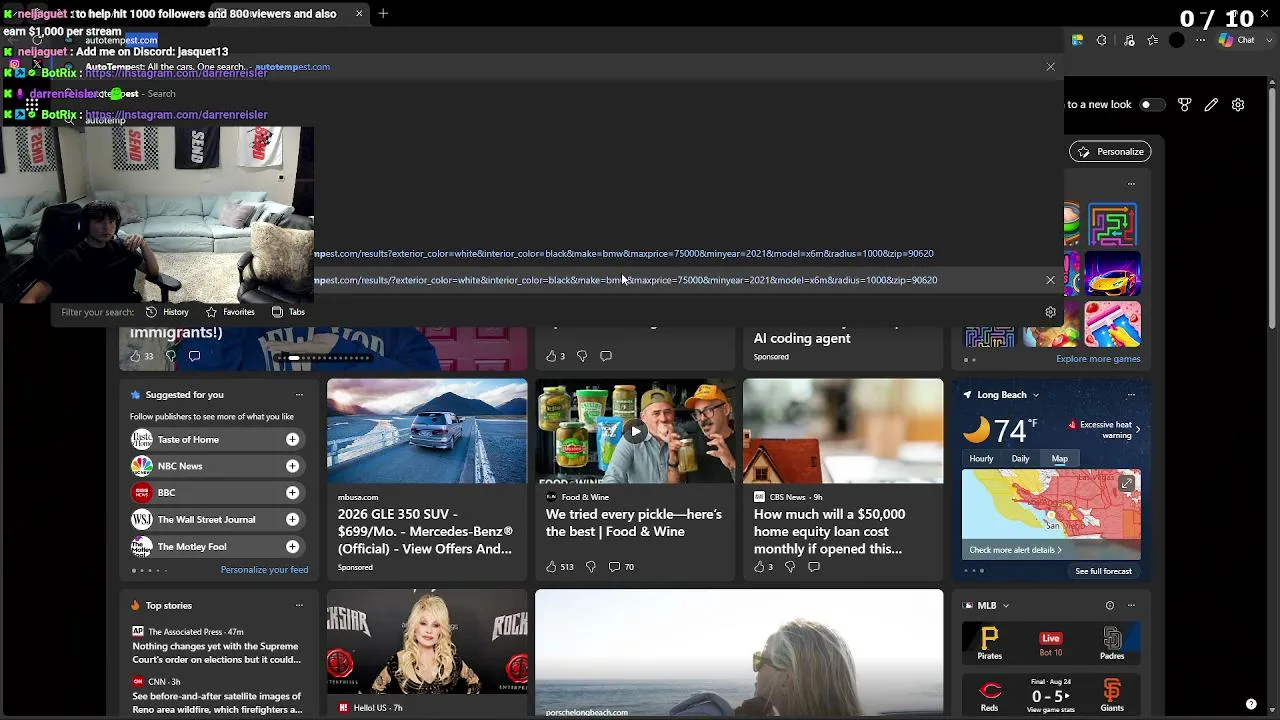1280x720 pixels.
Task: Dislike the Food & Wine pickle article
Action: pos(591,567)
